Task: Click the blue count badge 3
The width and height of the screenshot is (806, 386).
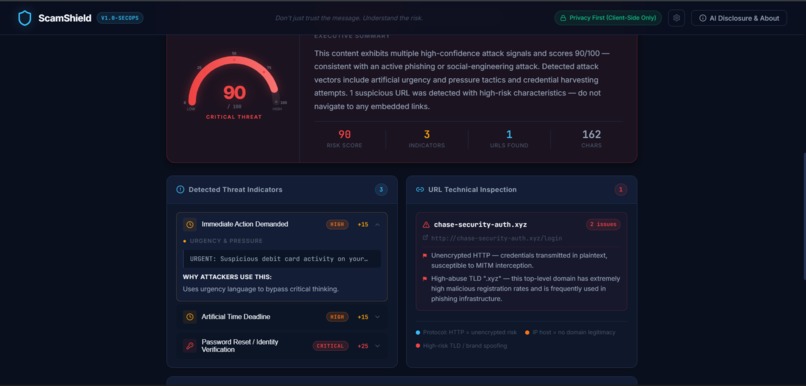Action: coord(381,190)
